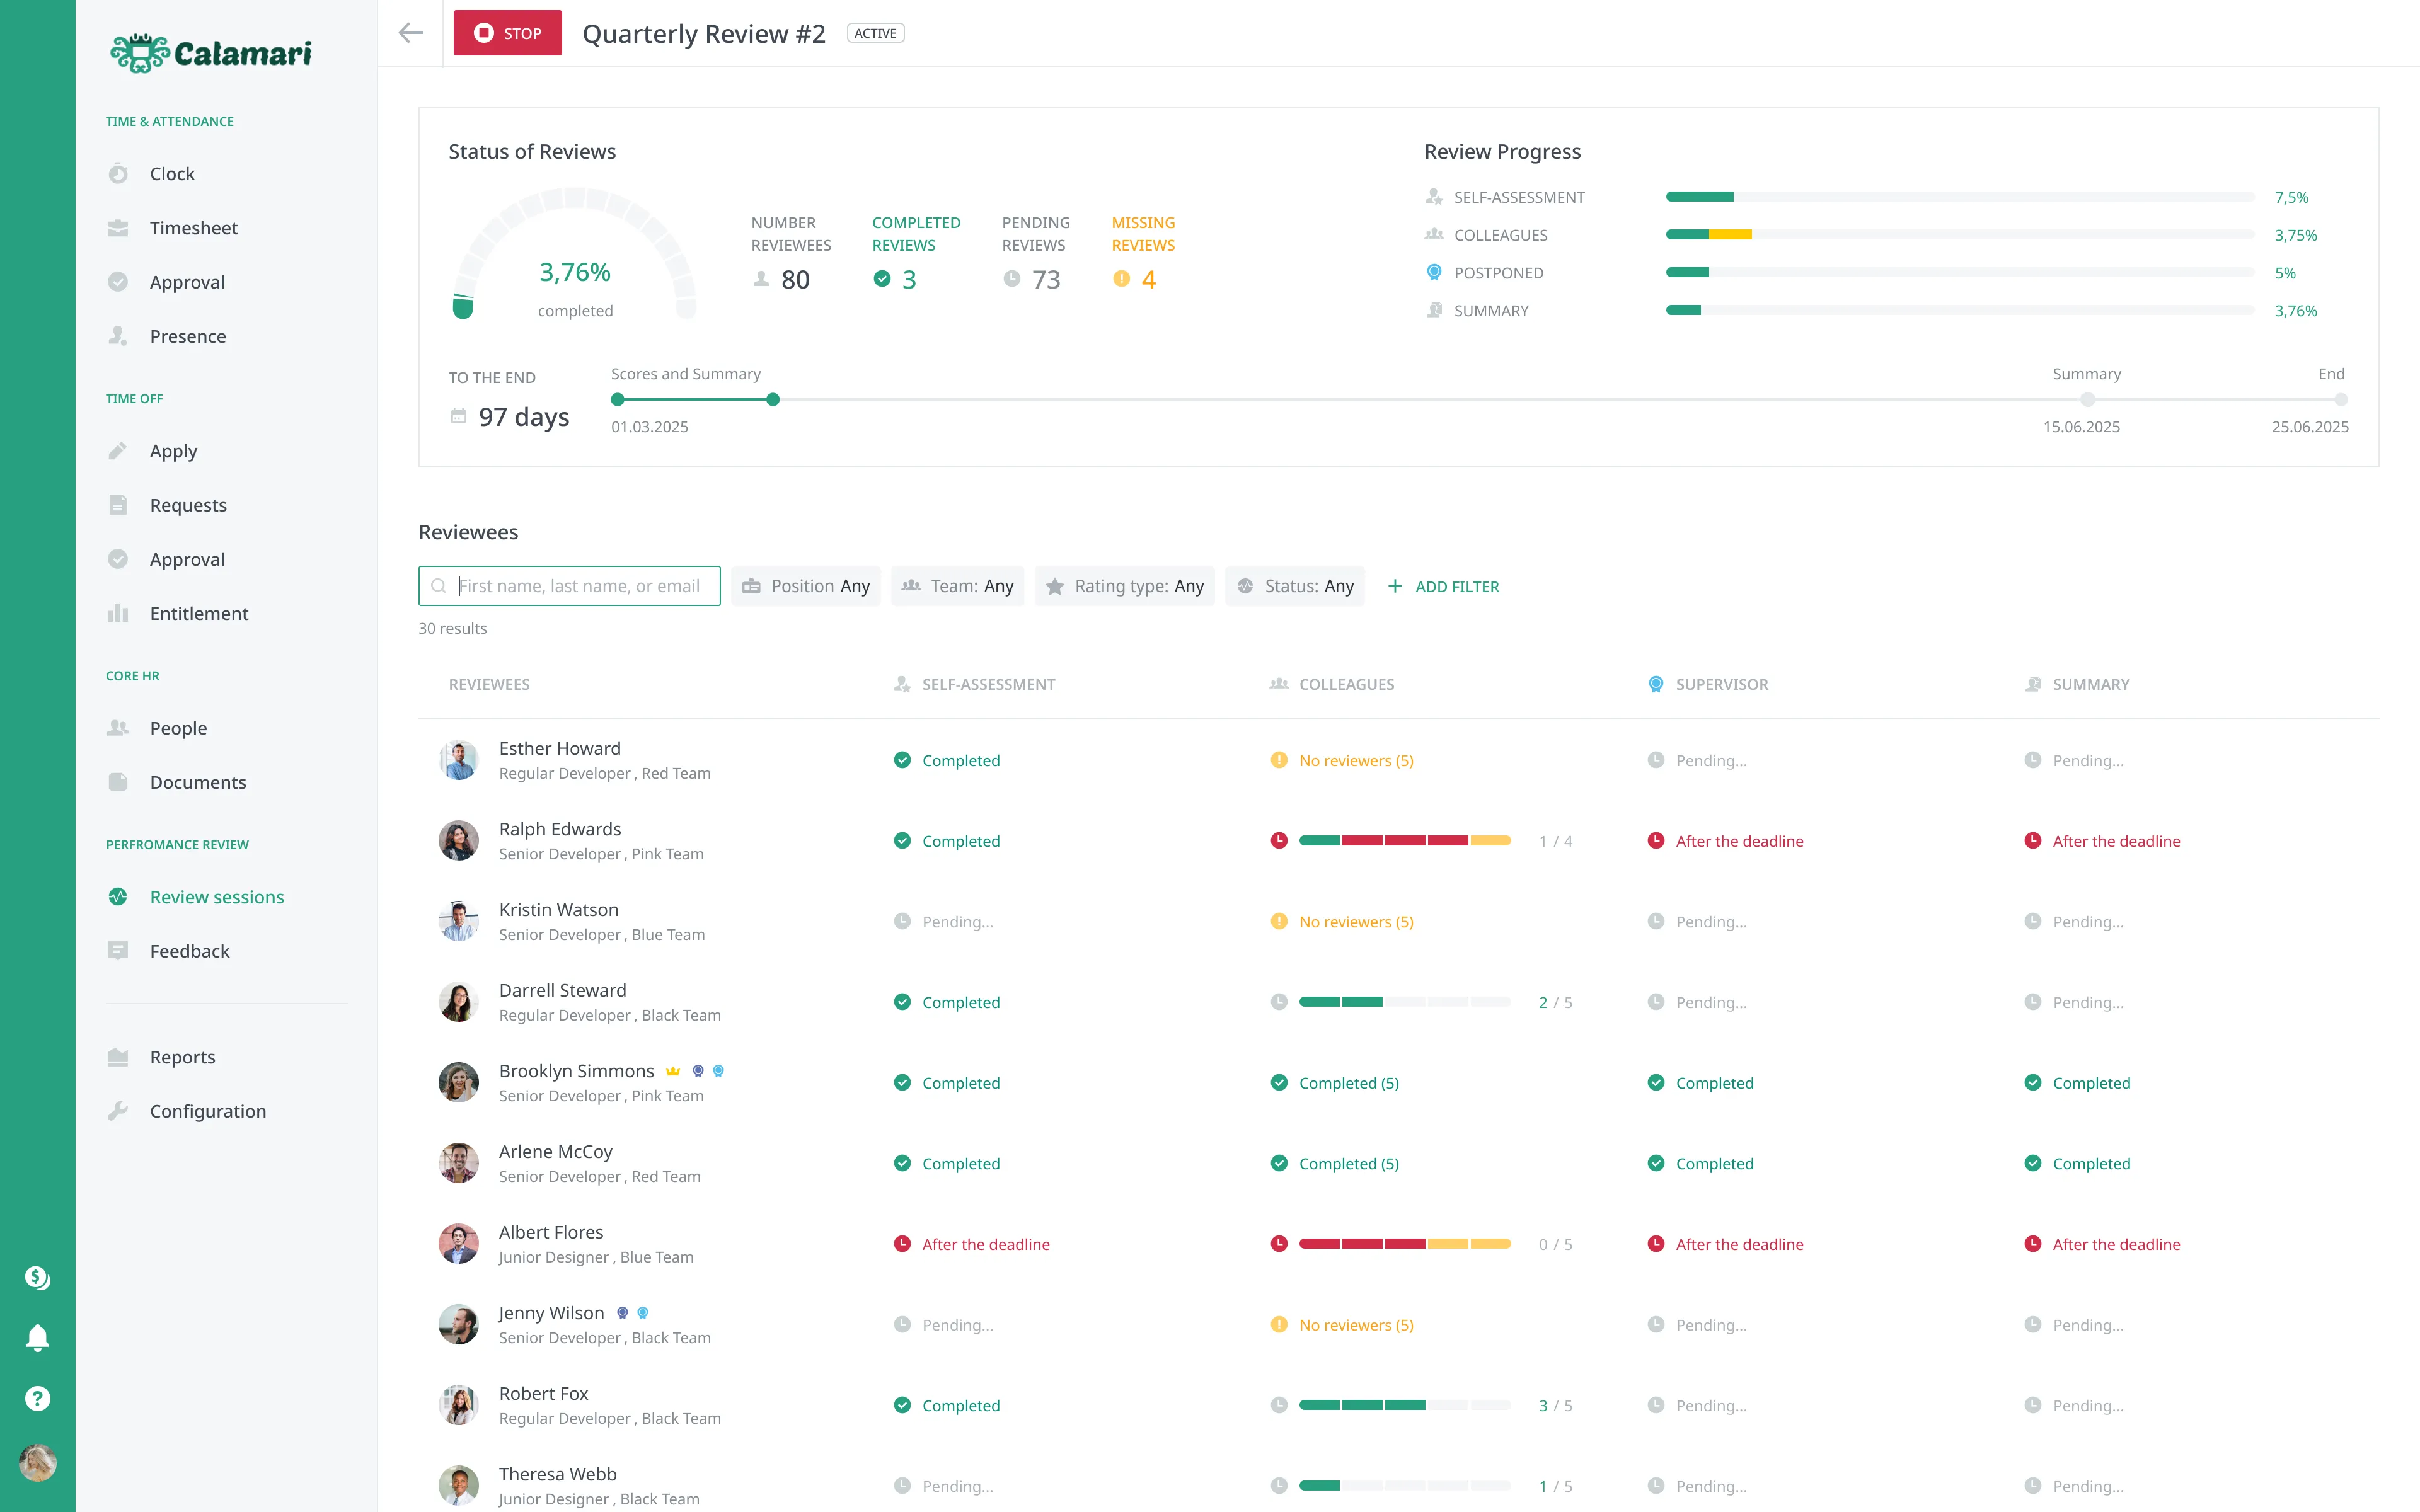
Task: Open the notifications bell icon
Action: [37, 1337]
